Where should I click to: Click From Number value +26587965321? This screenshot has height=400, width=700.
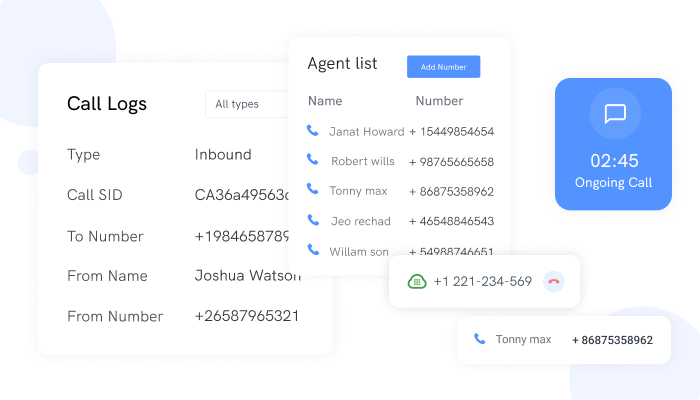pyautogui.click(x=247, y=316)
